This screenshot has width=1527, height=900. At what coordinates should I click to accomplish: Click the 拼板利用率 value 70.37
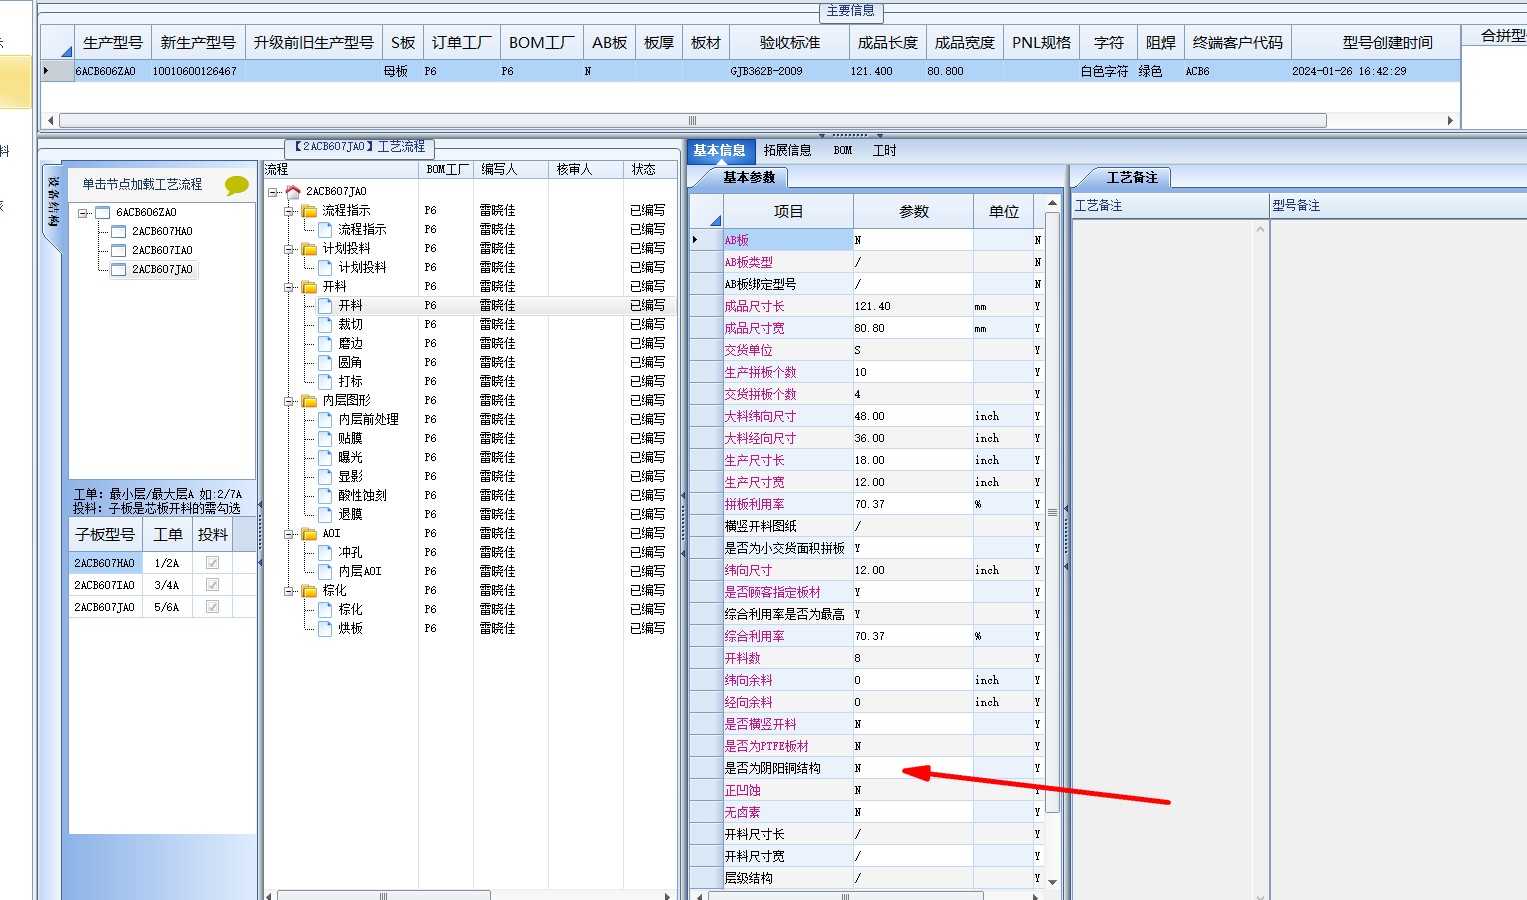[x=913, y=504]
